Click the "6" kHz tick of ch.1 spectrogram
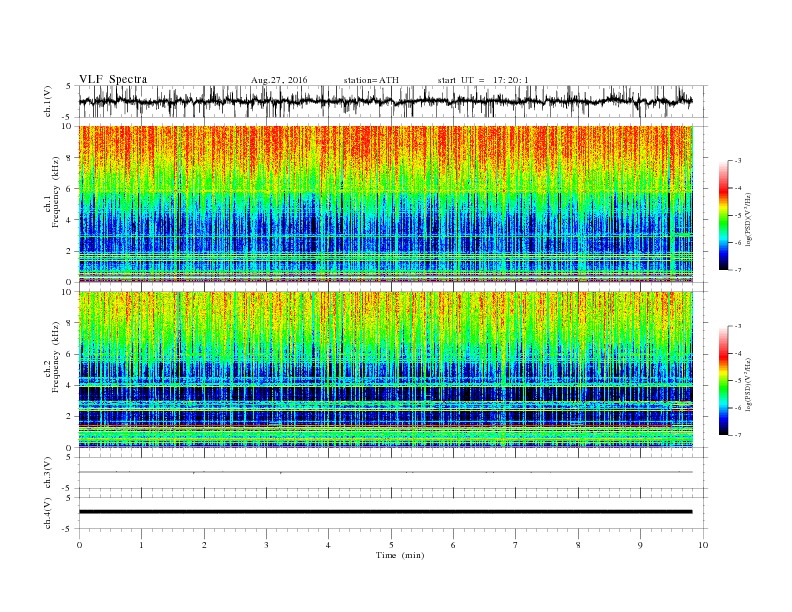Screen dimensions: 792x612 coord(70,189)
